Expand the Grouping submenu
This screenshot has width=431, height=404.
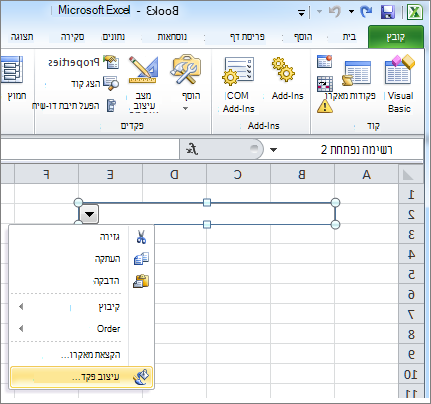pyautogui.click(x=82, y=306)
